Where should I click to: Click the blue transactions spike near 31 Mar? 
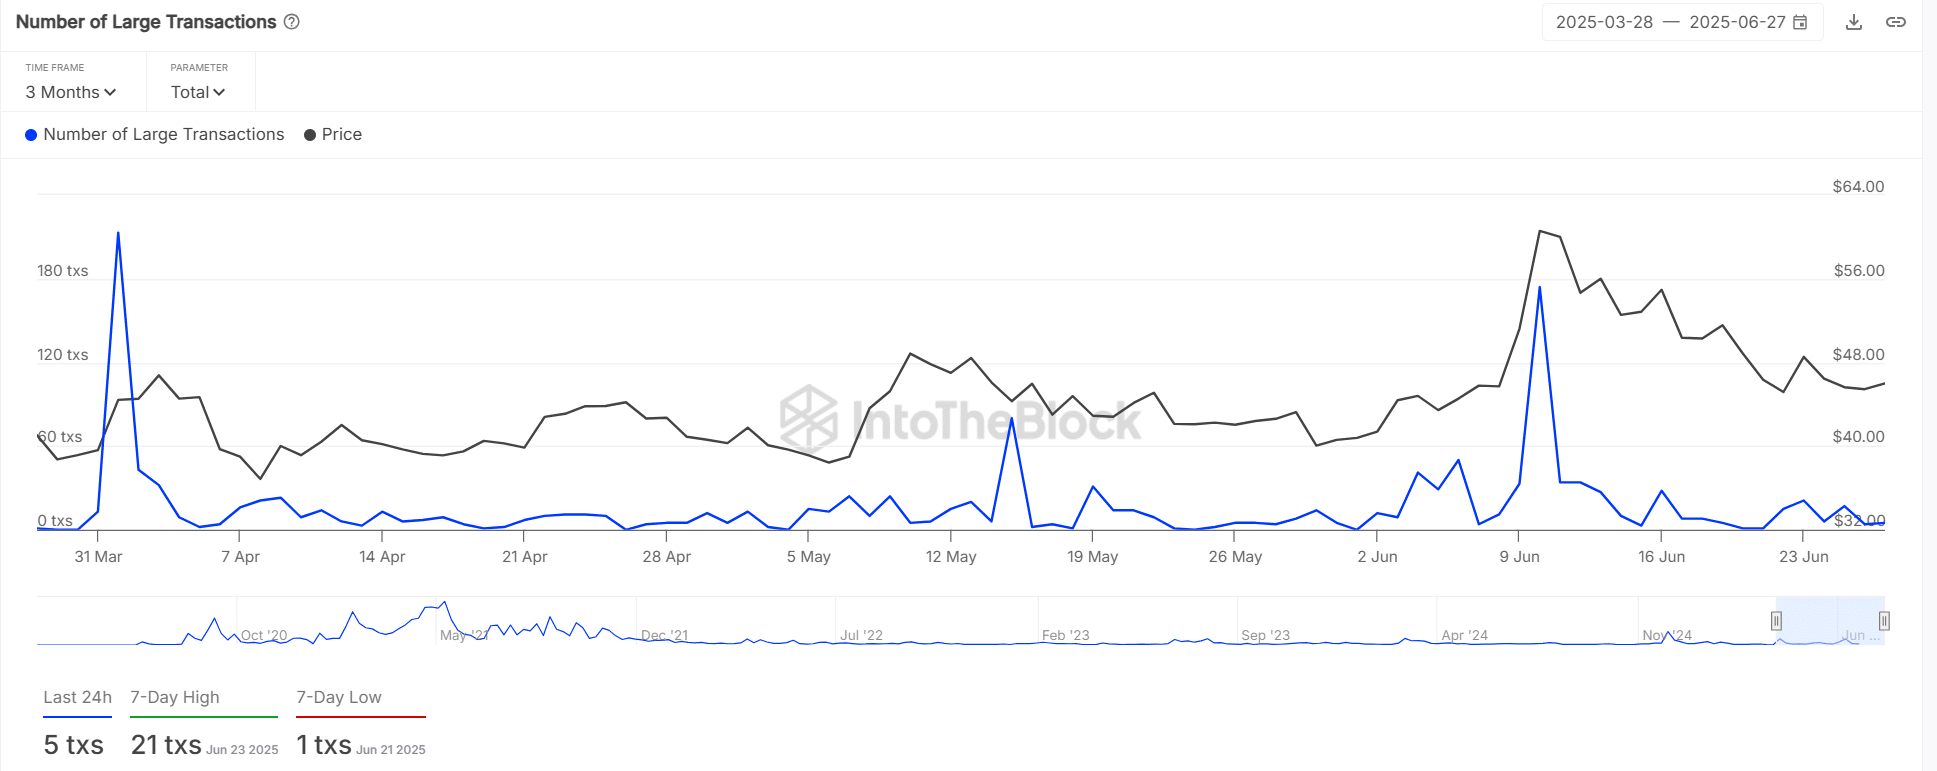coord(118,234)
